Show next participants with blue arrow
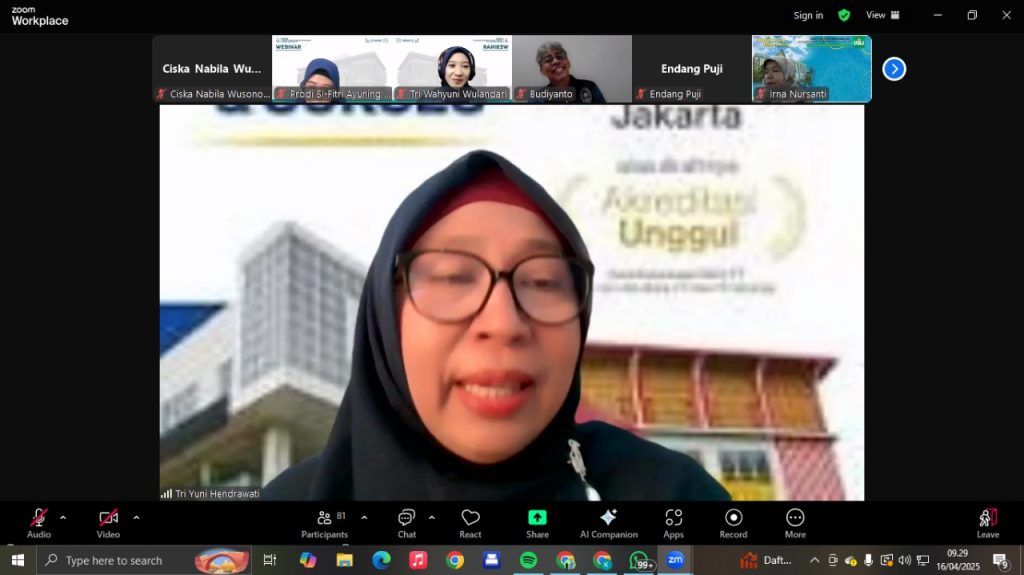This screenshot has width=1024, height=575. (894, 69)
